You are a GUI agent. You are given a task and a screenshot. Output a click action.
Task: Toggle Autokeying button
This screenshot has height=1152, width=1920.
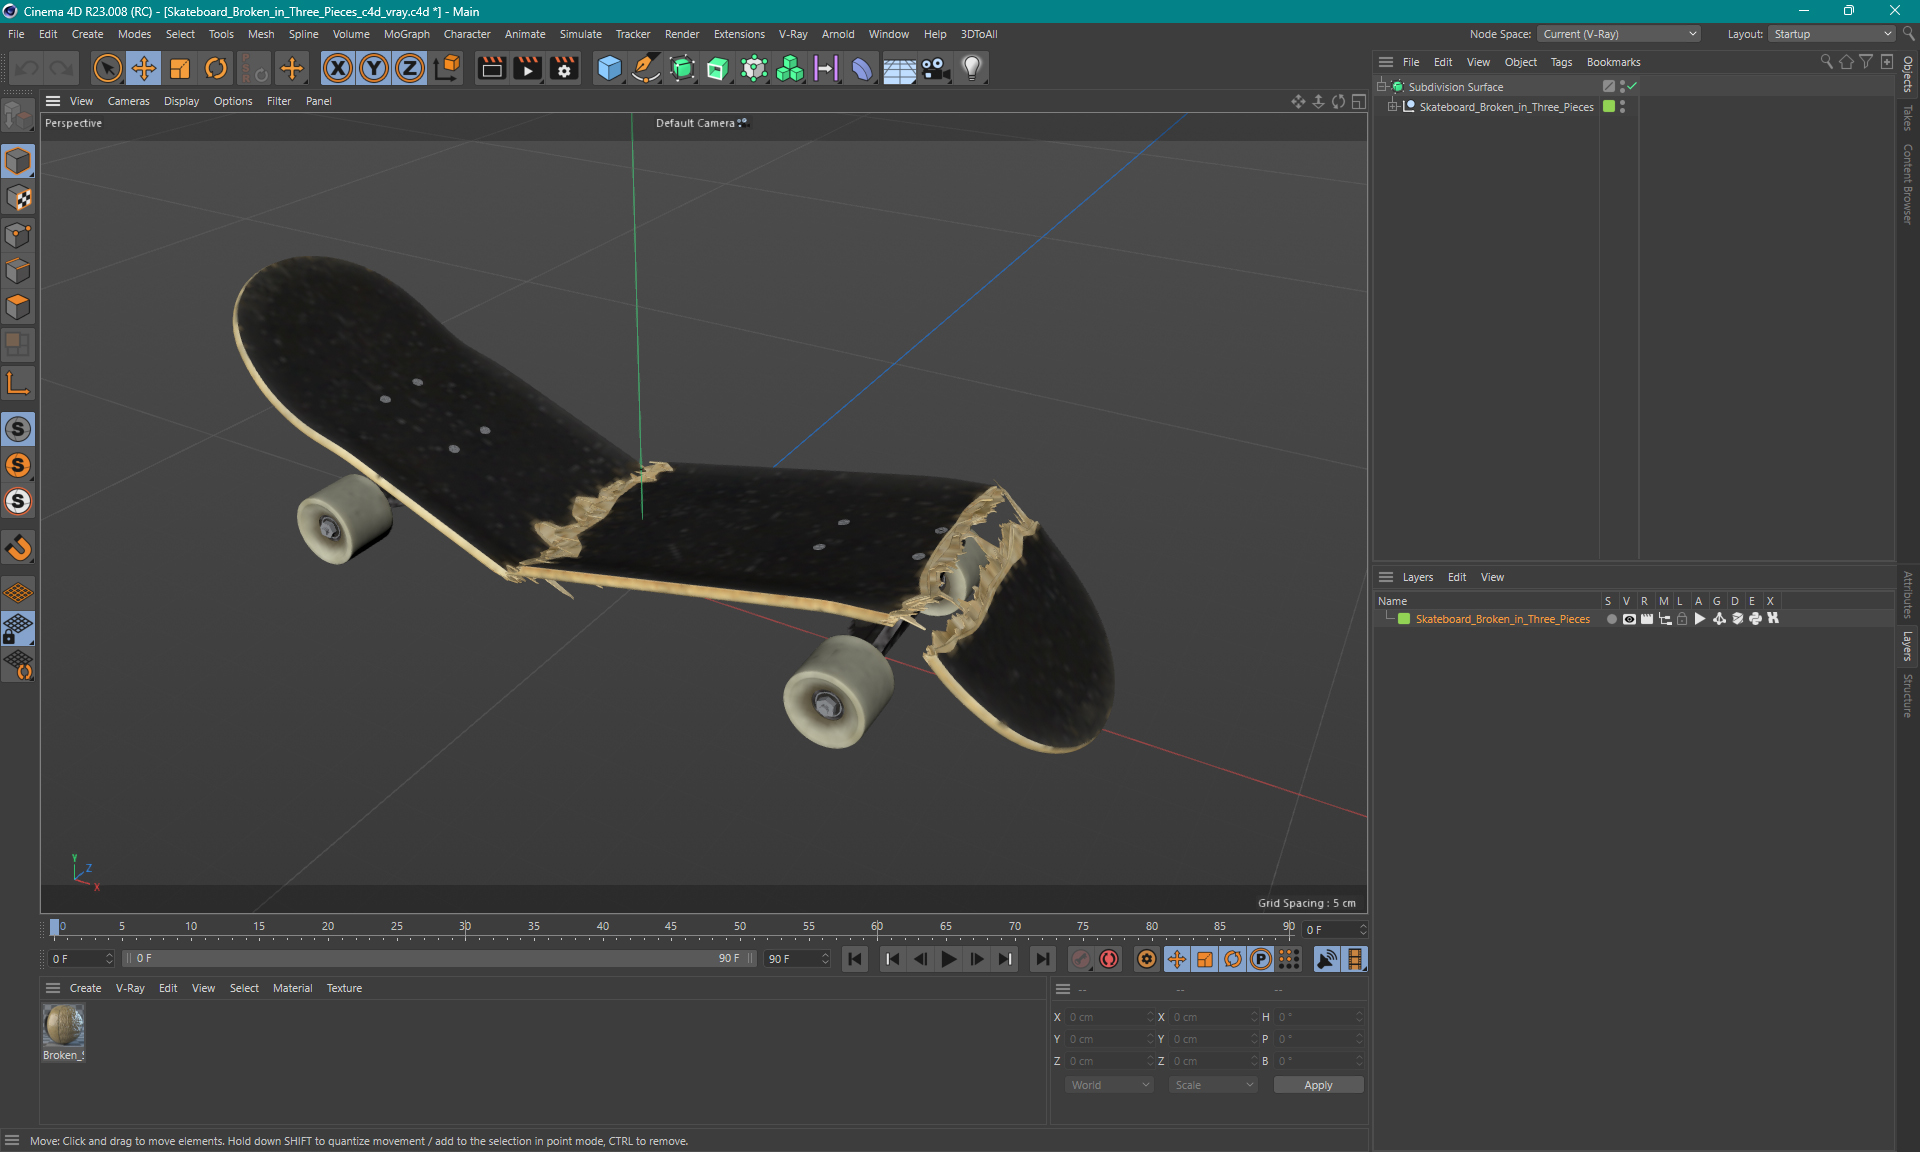click(1109, 959)
